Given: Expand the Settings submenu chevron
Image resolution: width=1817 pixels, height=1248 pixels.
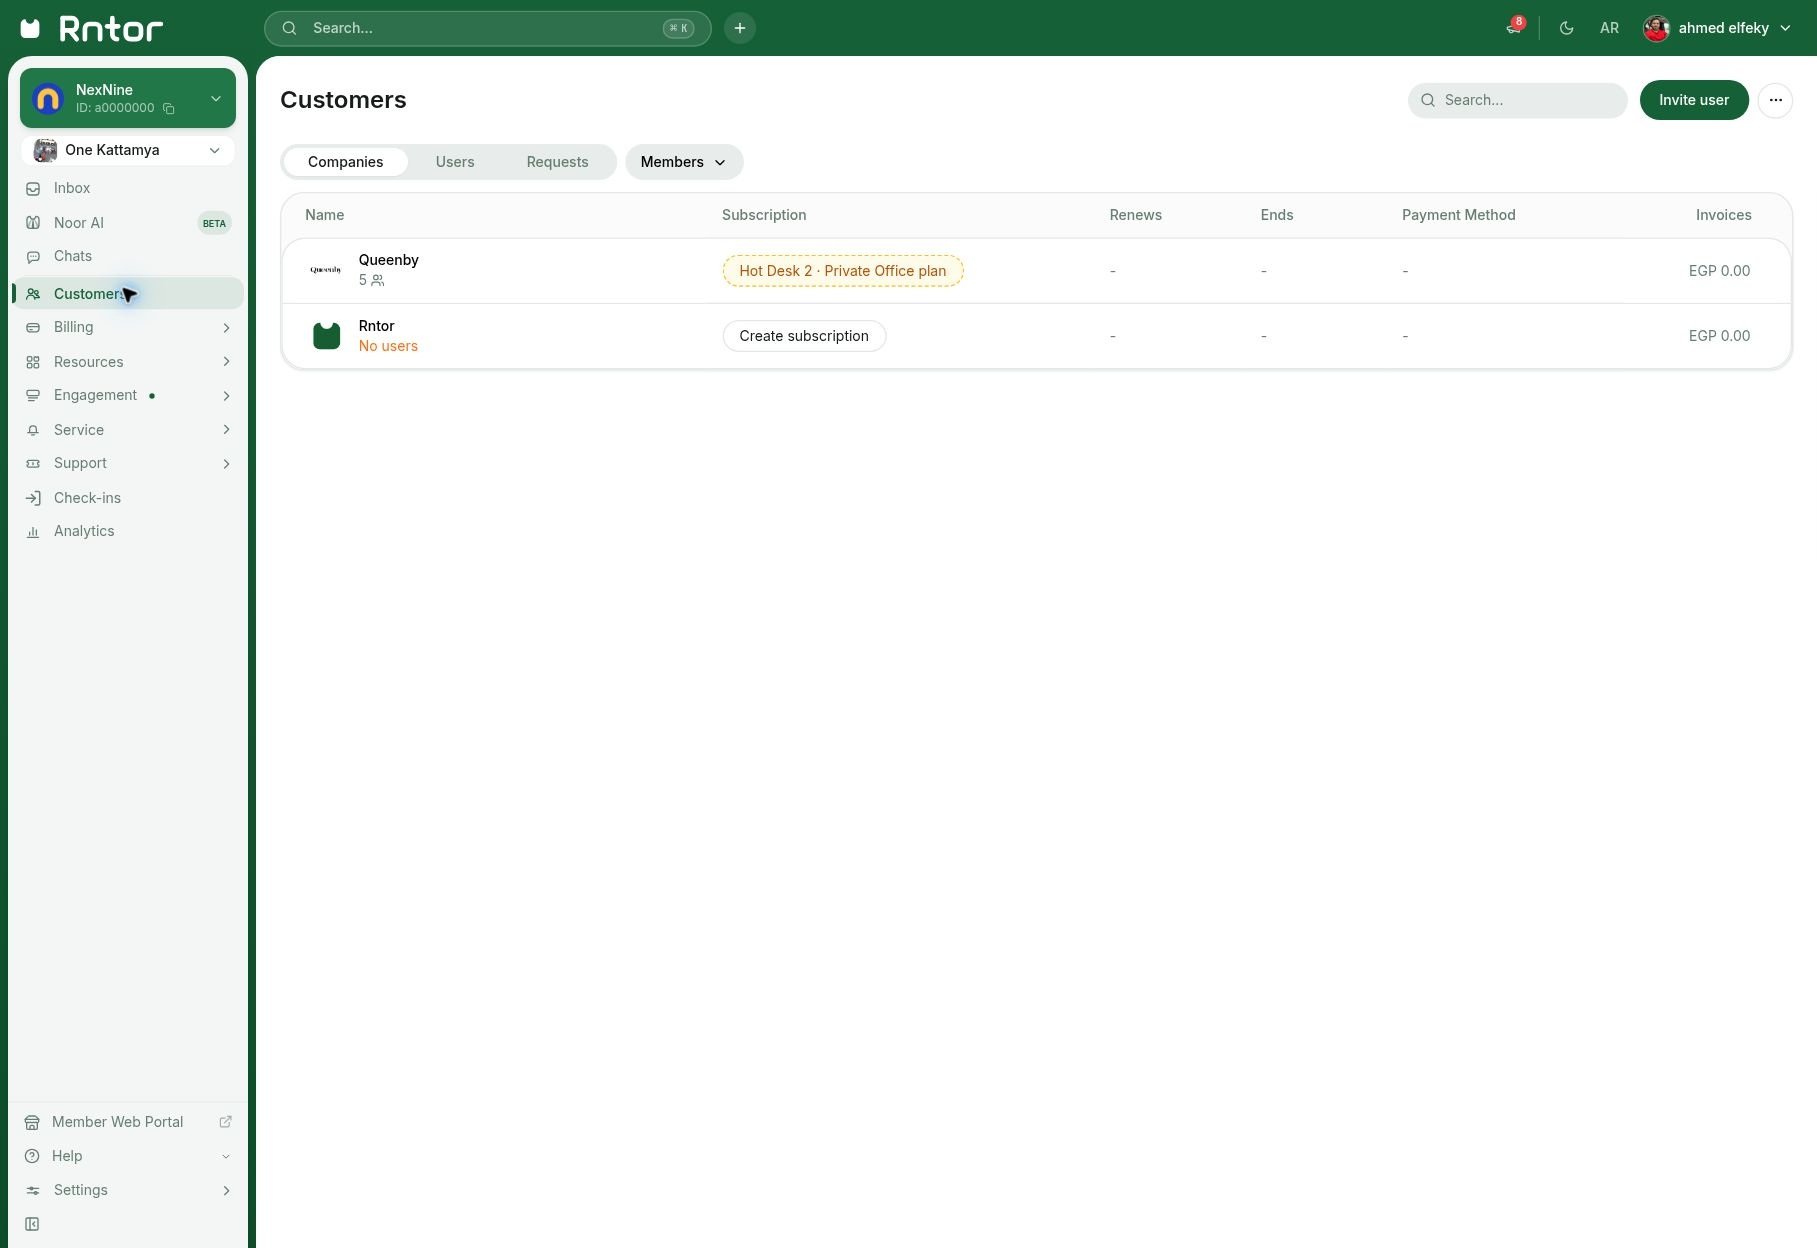Looking at the screenshot, I should (226, 1191).
